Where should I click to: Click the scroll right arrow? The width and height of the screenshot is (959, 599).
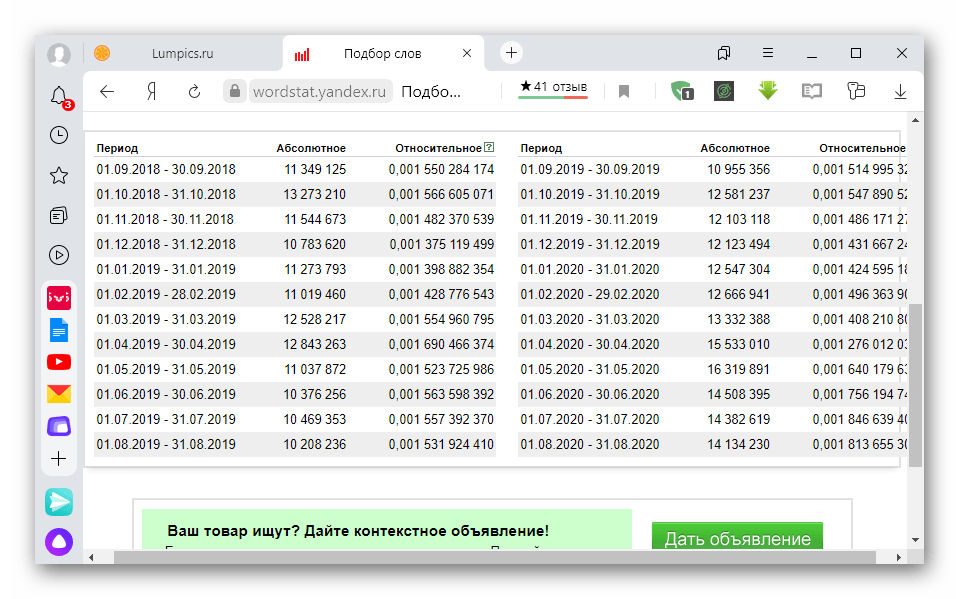(x=898, y=557)
